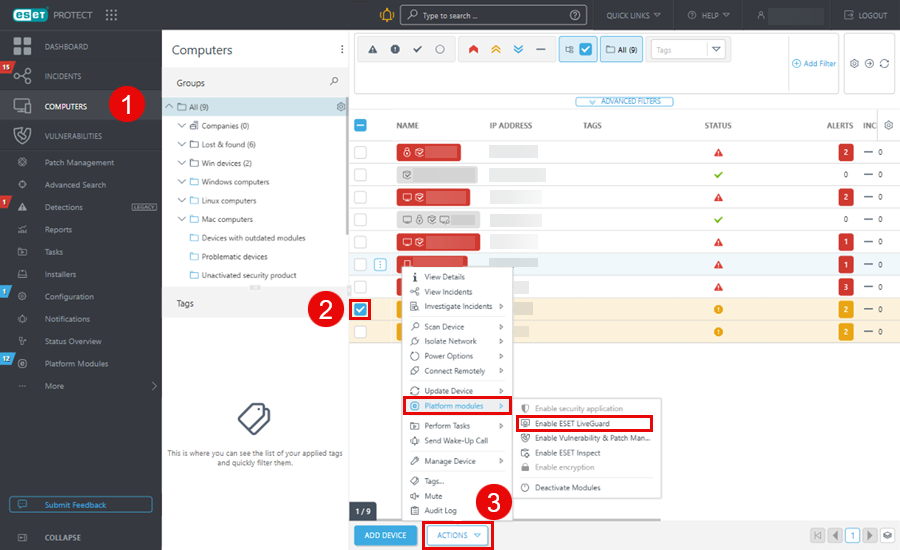Click the search input field
Screen dimensions: 900x550
pyautogui.click(x=493, y=16)
